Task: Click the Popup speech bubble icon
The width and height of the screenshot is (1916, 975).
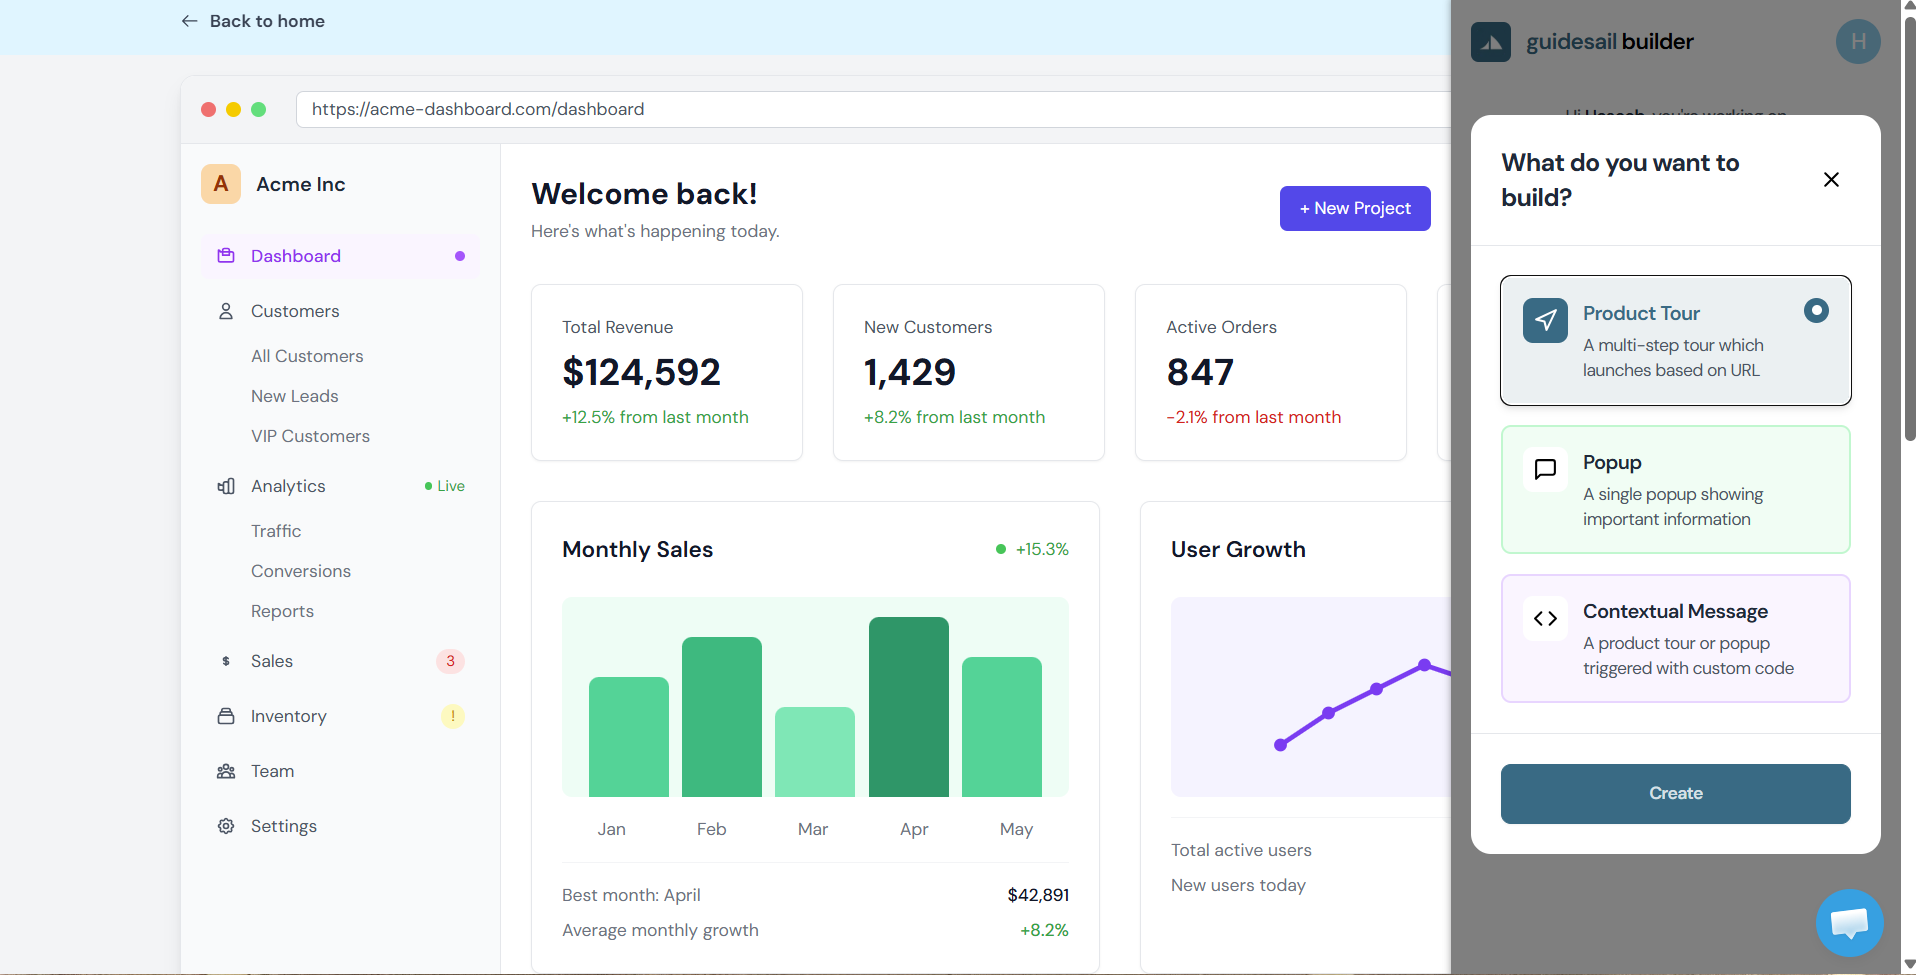Action: coord(1545,469)
